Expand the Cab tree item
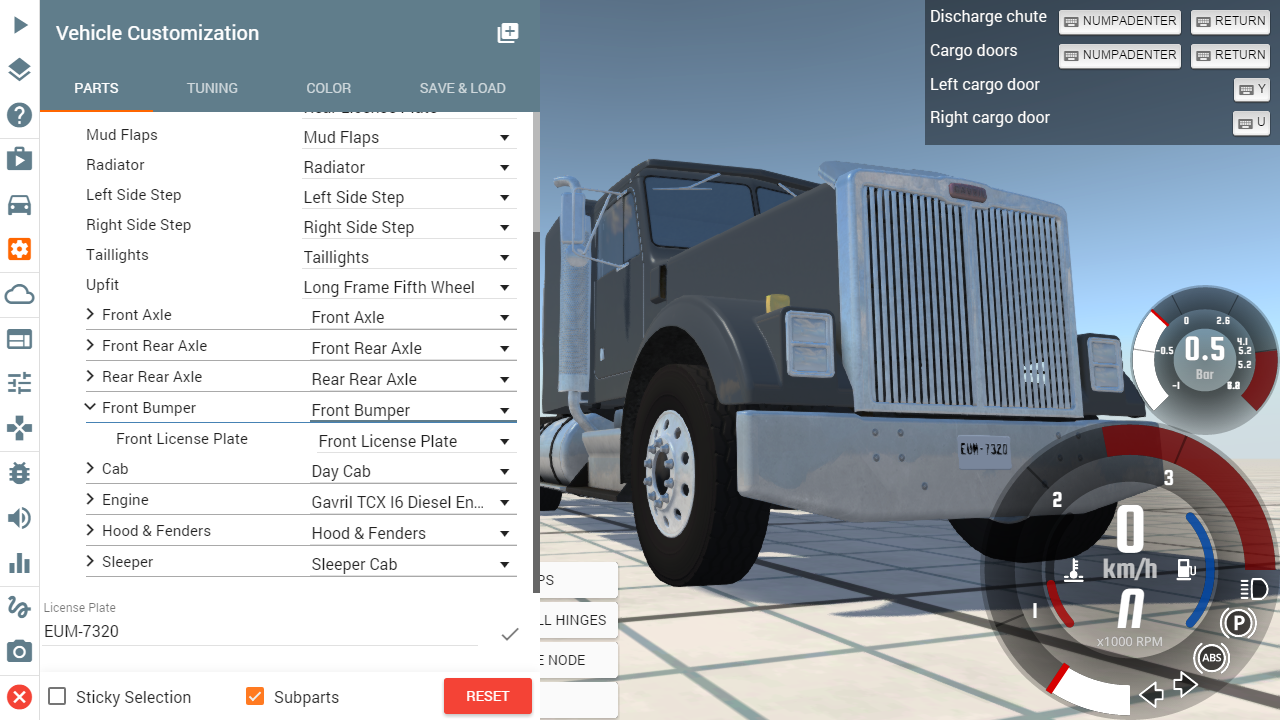 coord(91,468)
